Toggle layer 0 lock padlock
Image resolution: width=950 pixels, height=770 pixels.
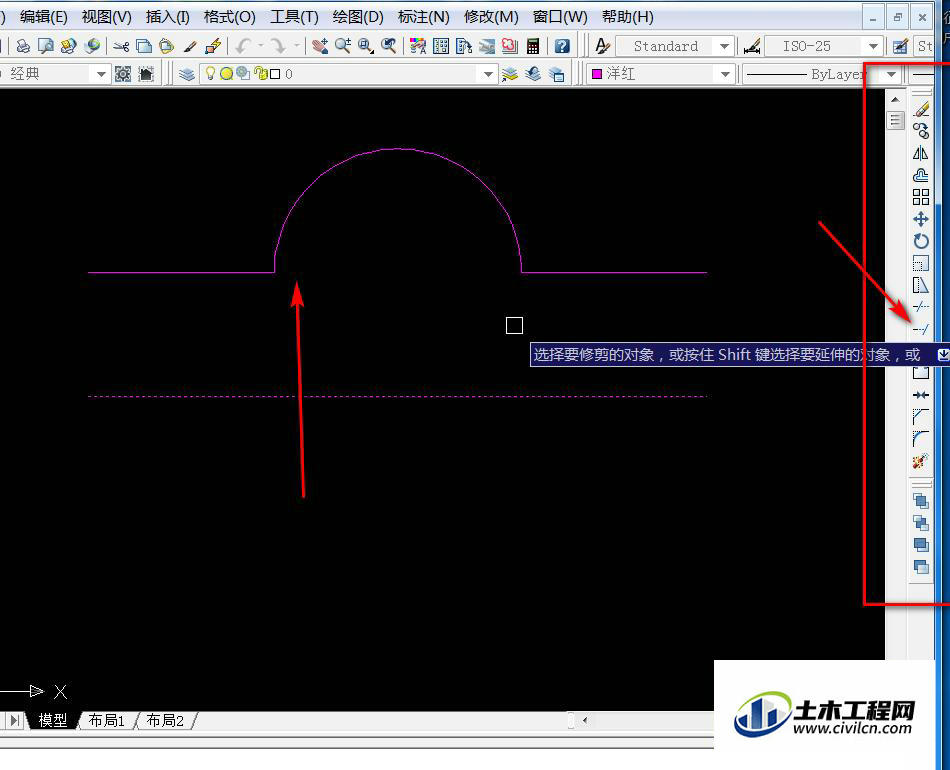[261, 73]
